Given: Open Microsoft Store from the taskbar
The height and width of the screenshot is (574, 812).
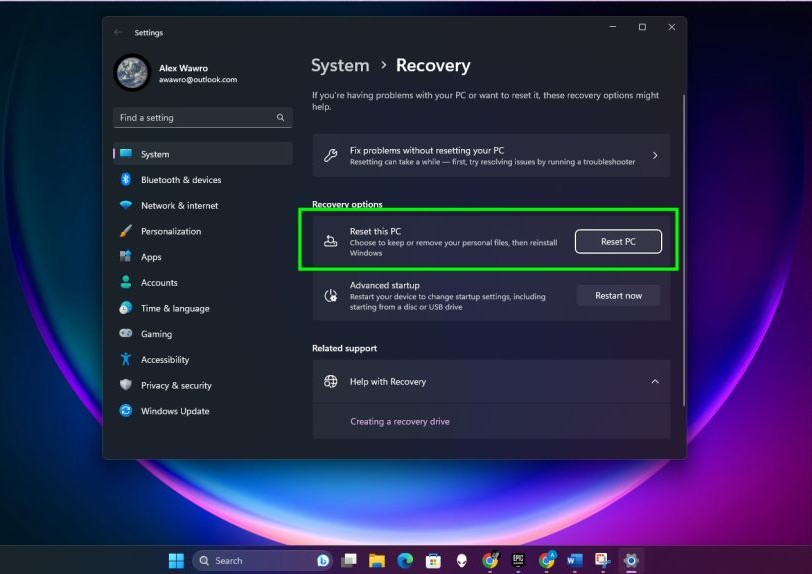Looking at the screenshot, I should click(433, 561).
